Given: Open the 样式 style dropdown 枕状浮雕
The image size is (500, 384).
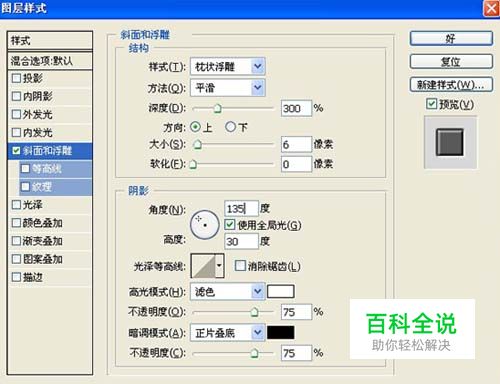Looking at the screenshot, I should tap(228, 67).
